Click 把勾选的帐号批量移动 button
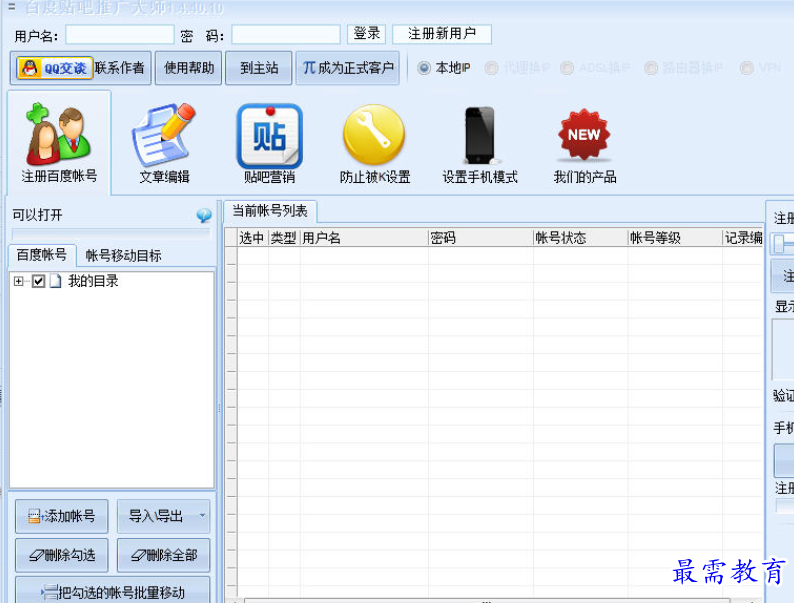 [112, 591]
